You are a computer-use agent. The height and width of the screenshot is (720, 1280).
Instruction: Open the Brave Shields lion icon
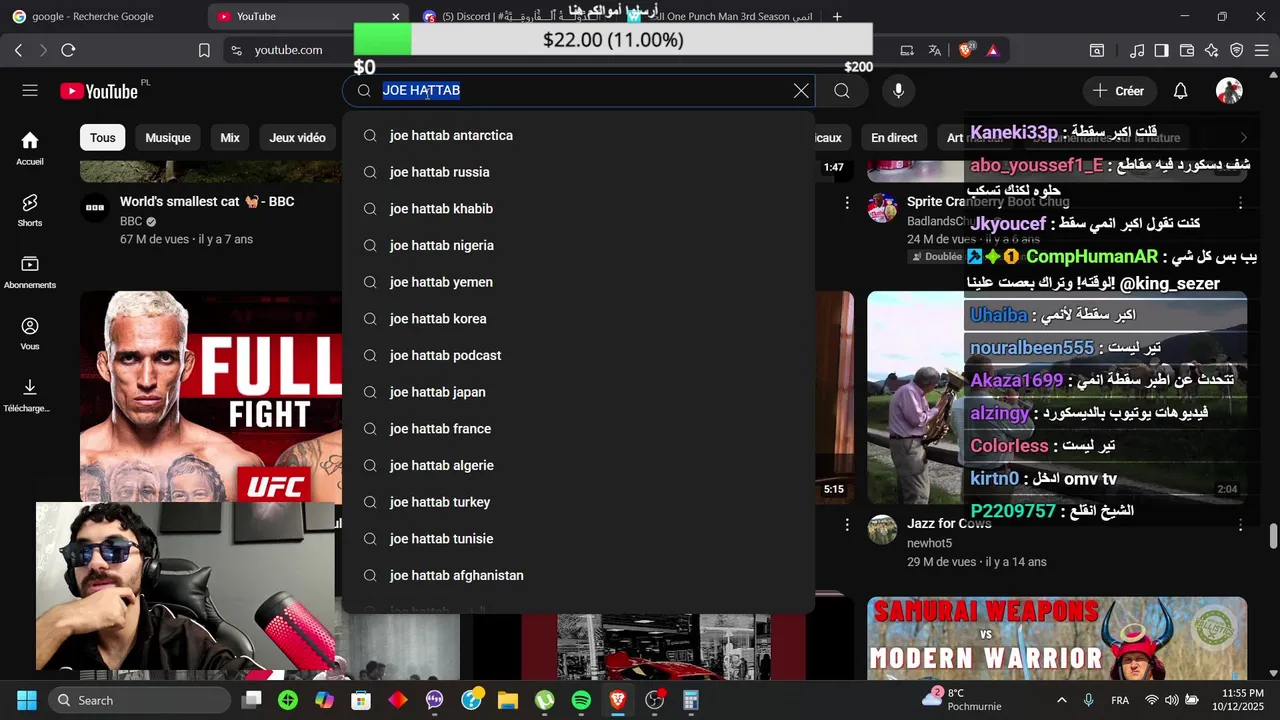pyautogui.click(x=966, y=50)
